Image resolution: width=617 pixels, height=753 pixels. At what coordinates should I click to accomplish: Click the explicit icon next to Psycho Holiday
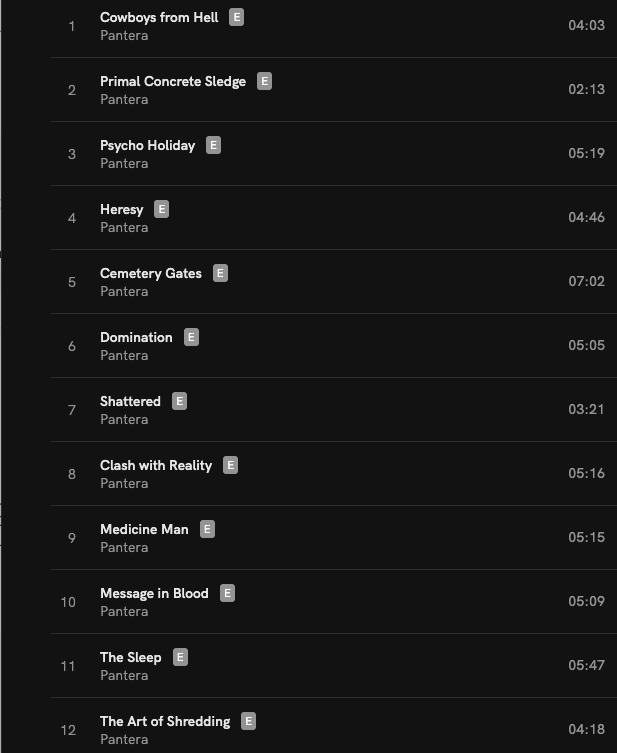coord(213,145)
